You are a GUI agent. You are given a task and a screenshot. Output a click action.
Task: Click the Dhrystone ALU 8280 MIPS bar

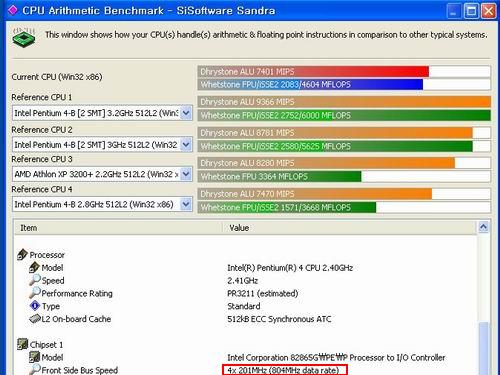pos(326,163)
